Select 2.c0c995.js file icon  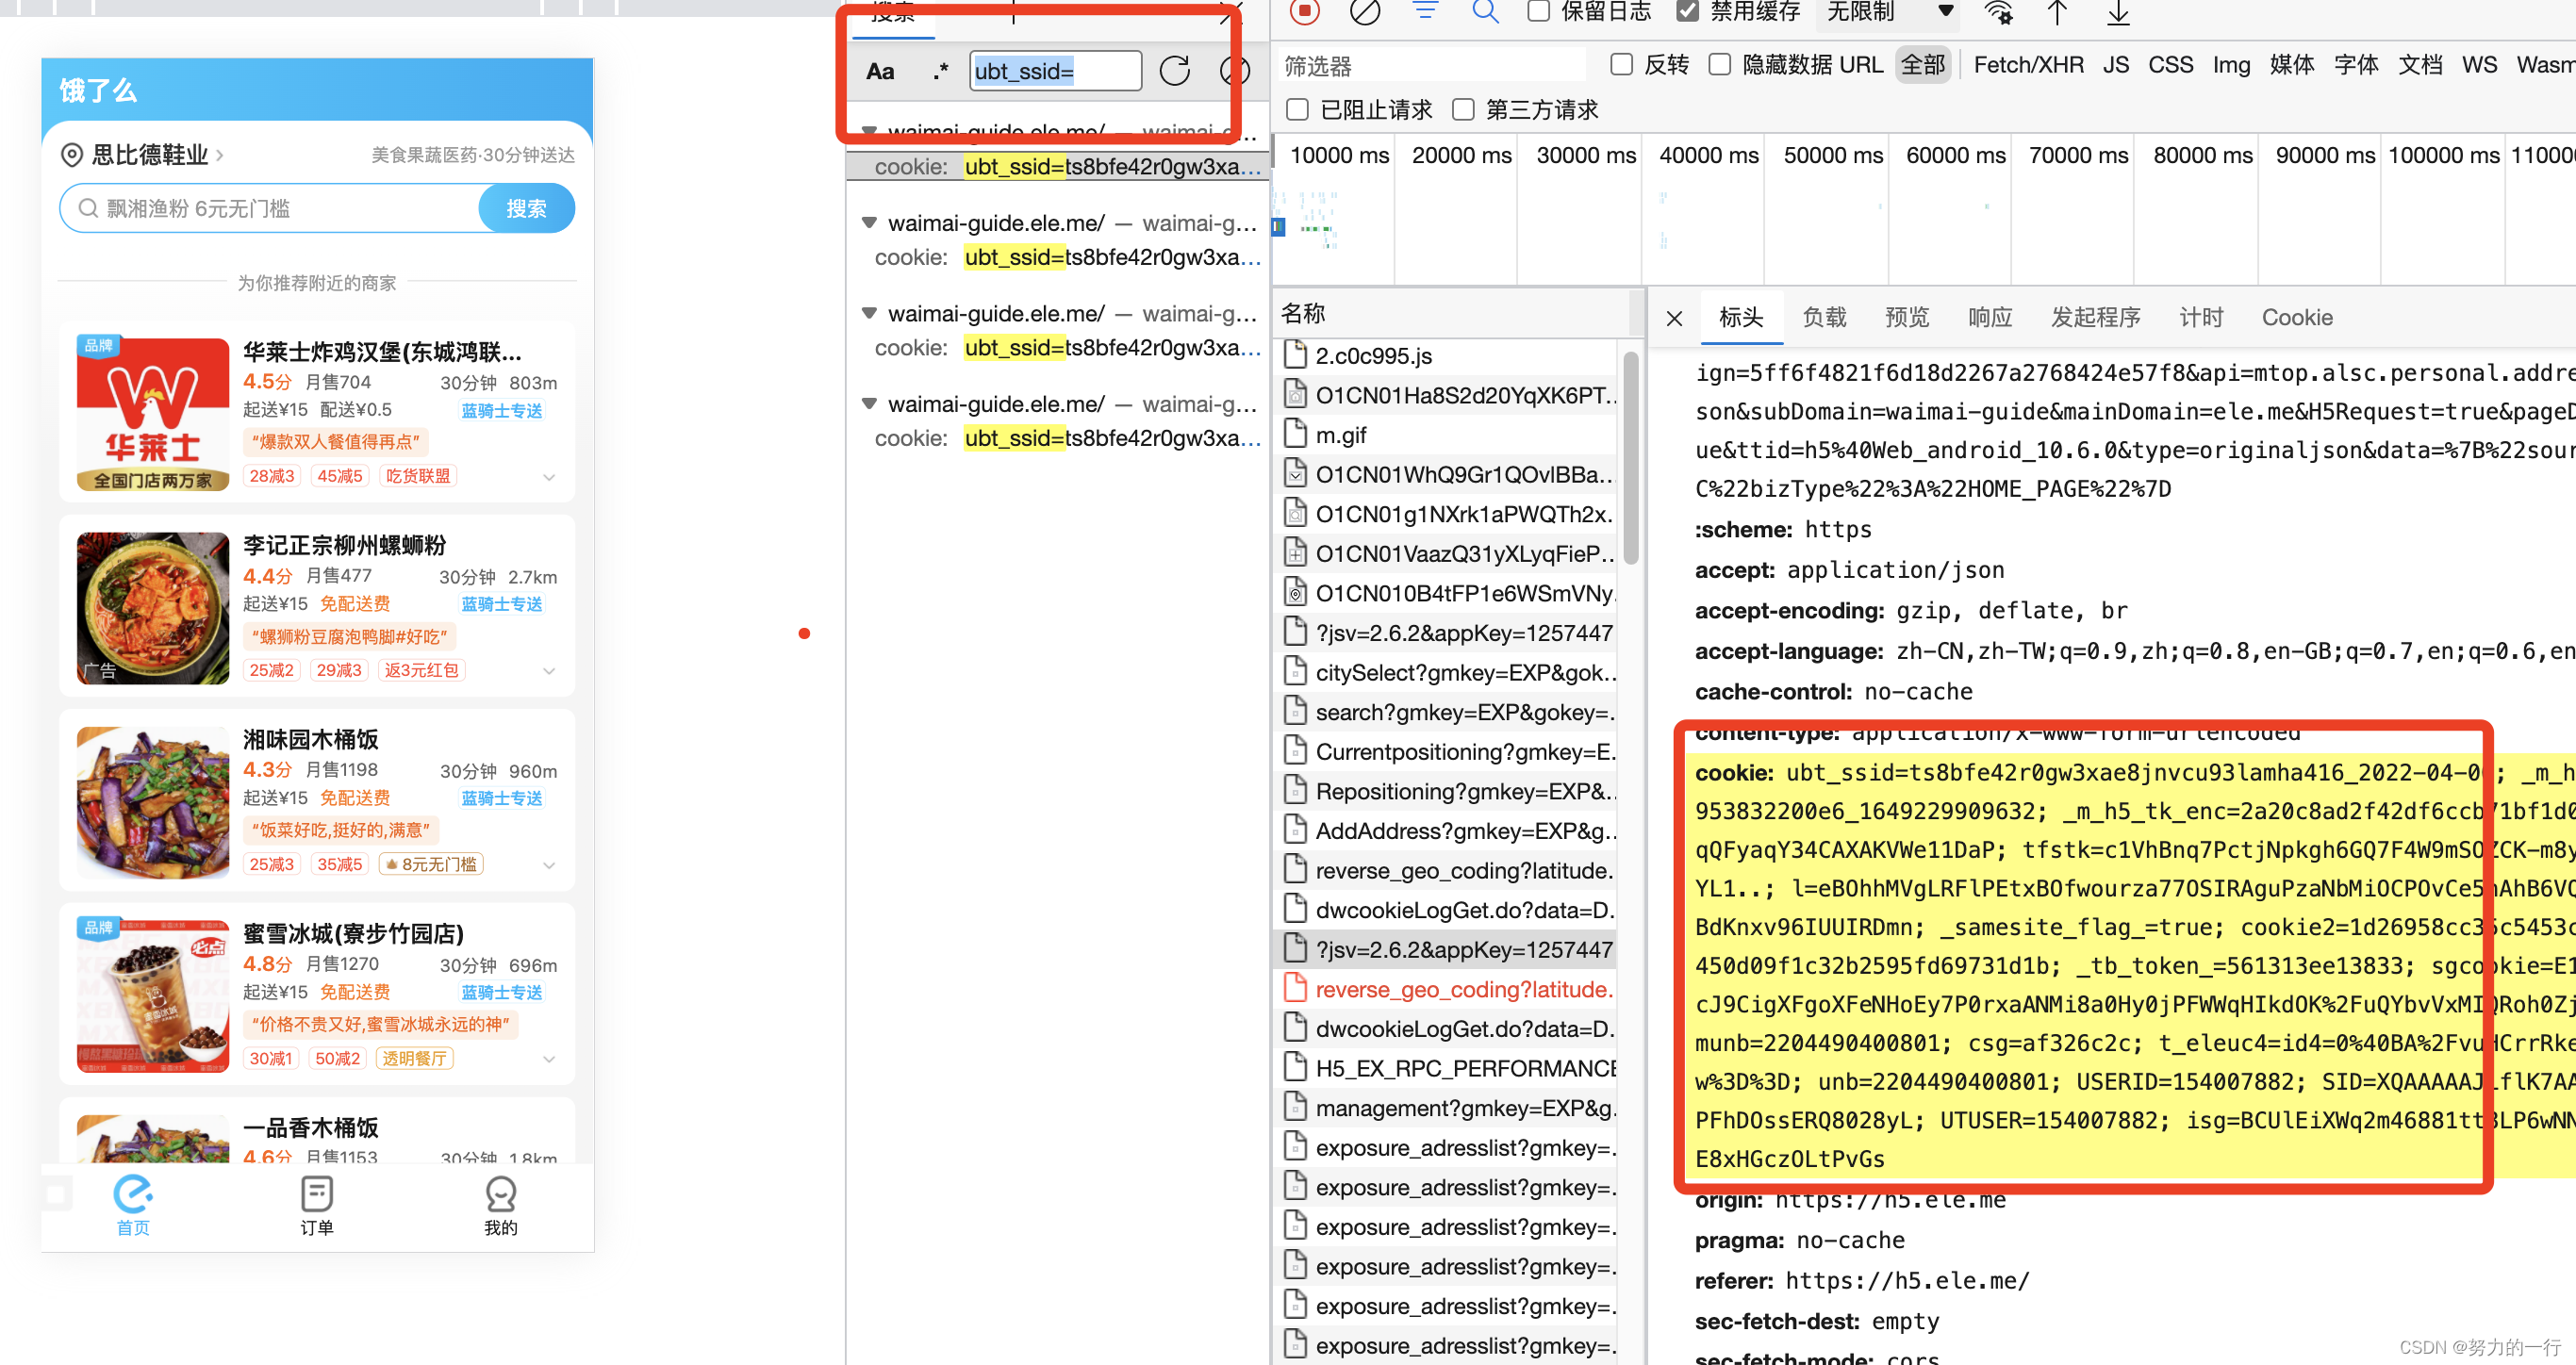(1296, 355)
